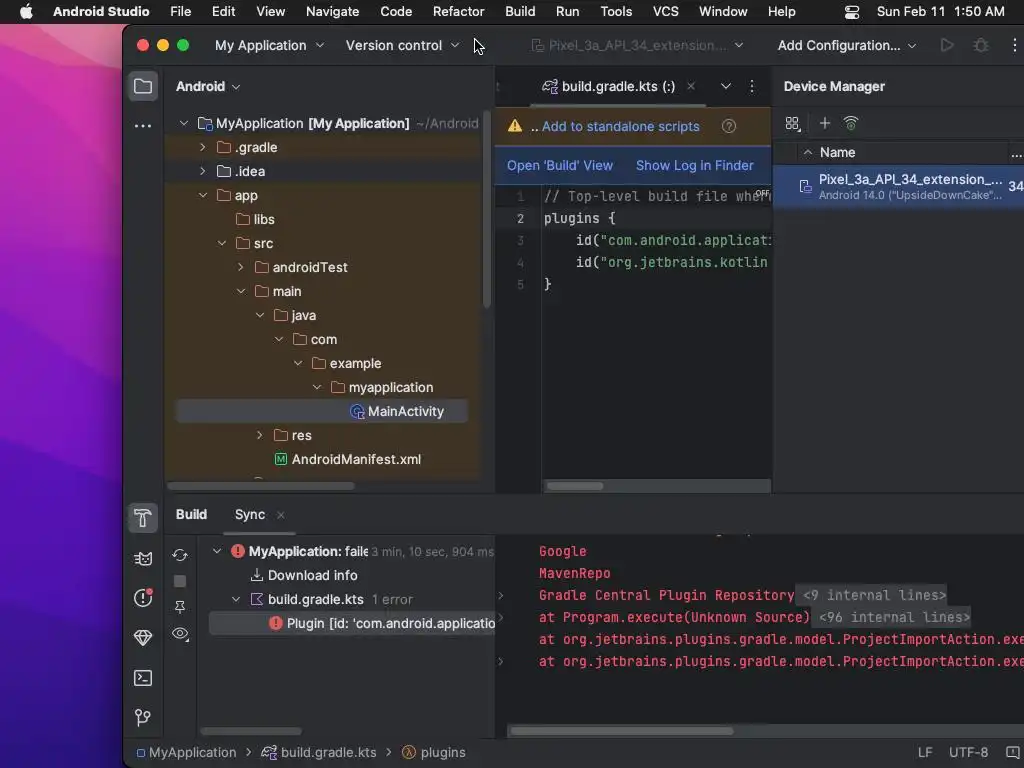Screen dimensions: 1024x768
Task: Click the add device plus icon
Action: click(x=825, y=123)
